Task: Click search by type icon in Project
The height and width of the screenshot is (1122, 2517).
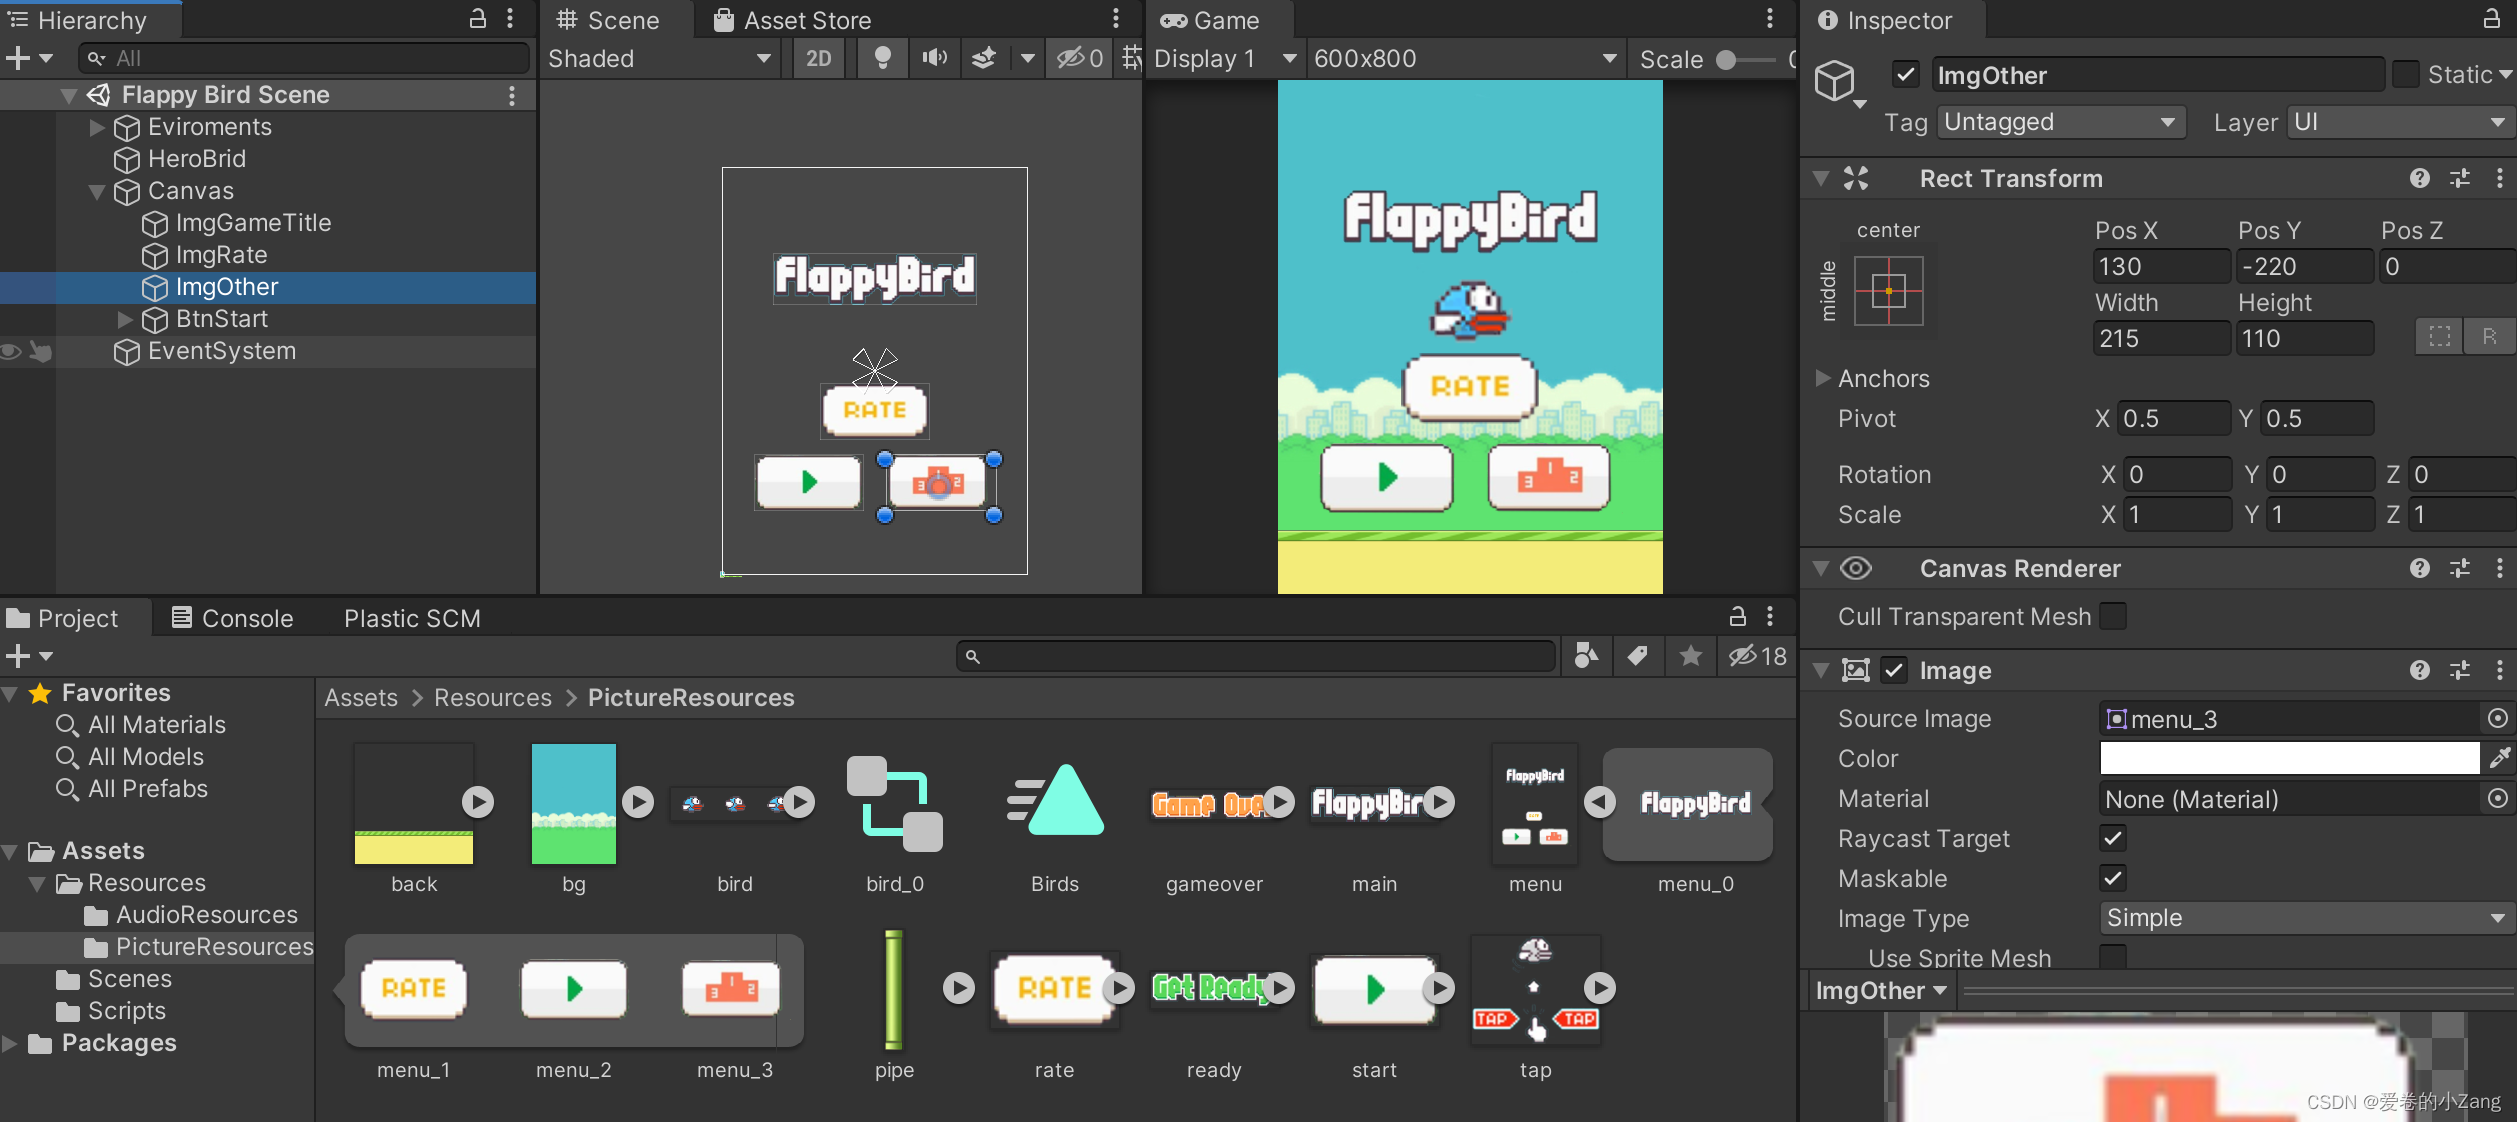Action: click(x=1586, y=655)
